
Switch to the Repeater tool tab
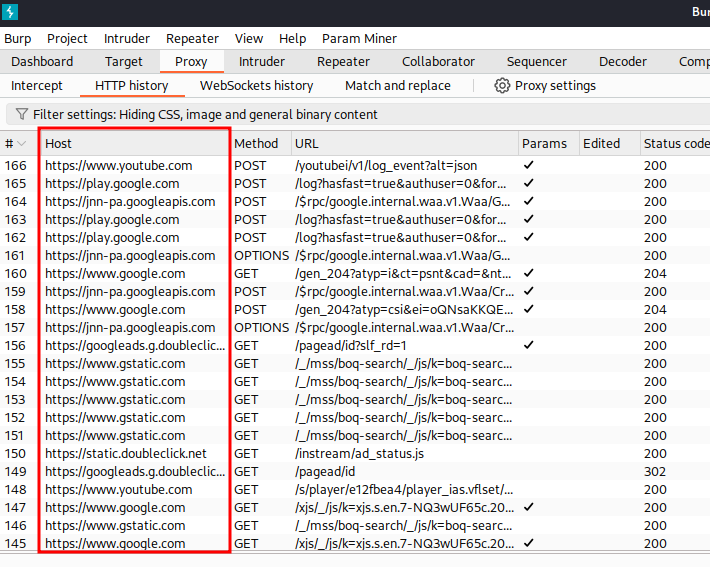pyautogui.click(x=343, y=62)
